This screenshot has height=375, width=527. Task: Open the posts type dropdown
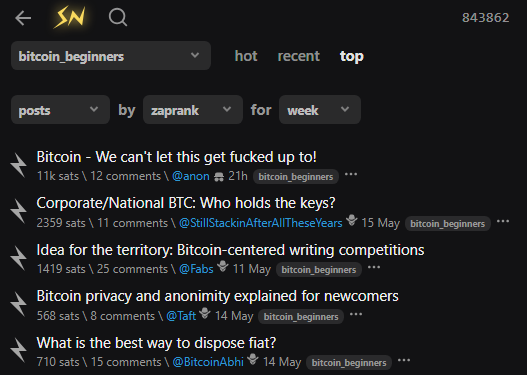coord(60,110)
